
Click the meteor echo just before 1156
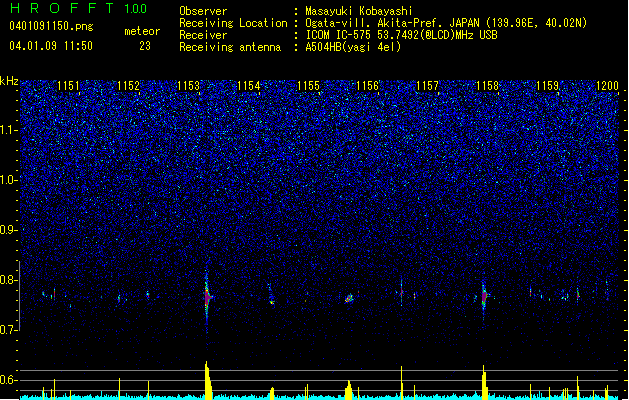(349, 298)
